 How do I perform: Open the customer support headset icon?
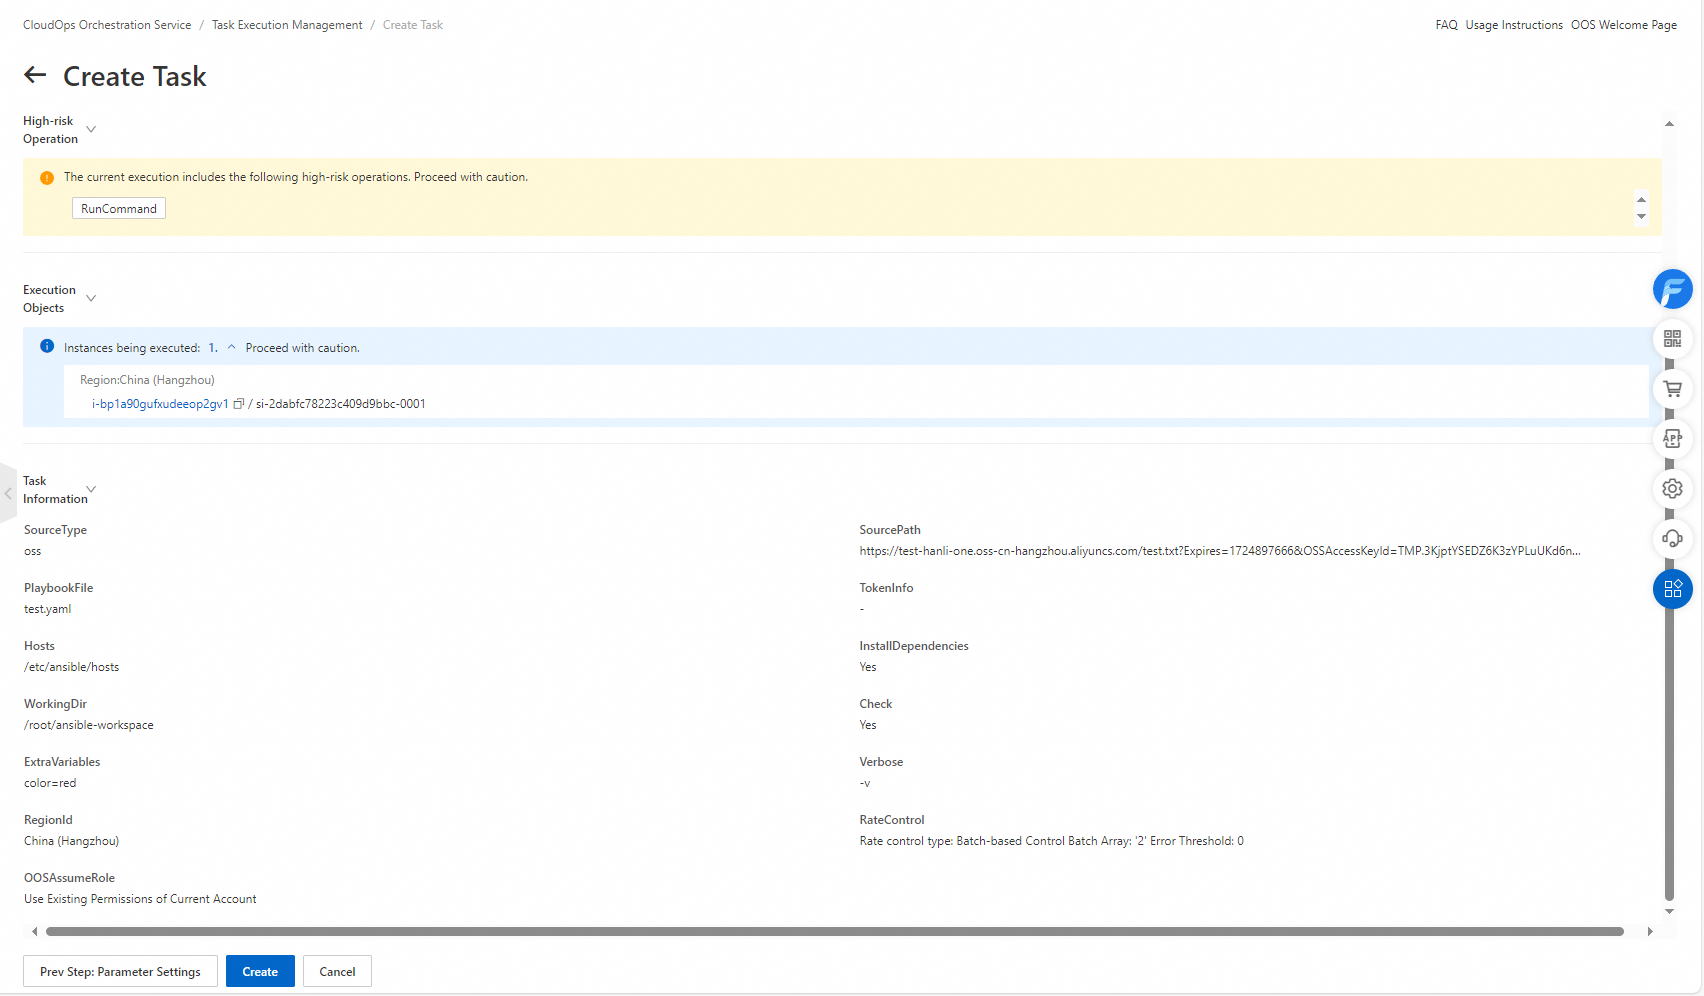1672,538
